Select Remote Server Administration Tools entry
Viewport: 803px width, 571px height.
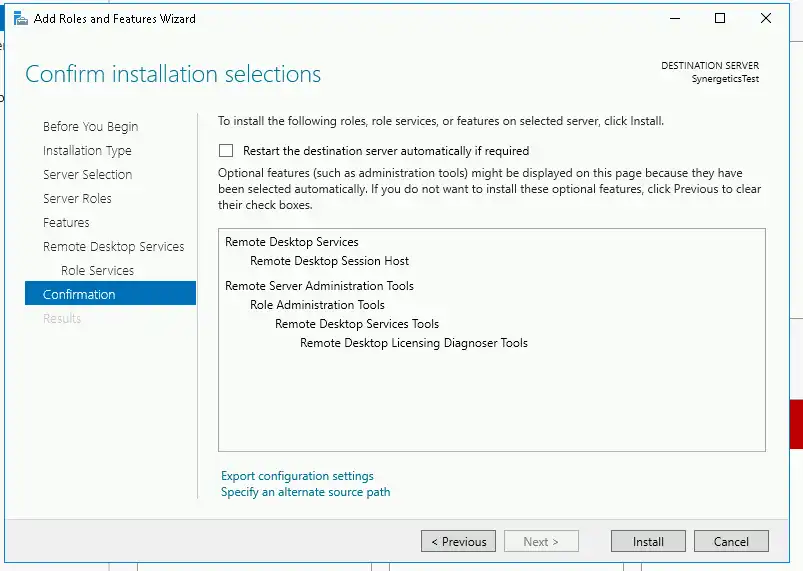319,286
